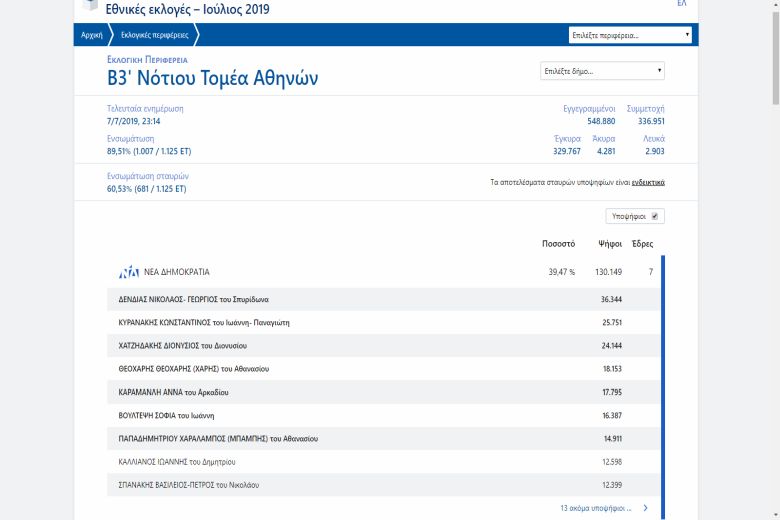Open Εκλογικές περιφέρειες breadcrumb
Image resolution: width=780 pixels, height=520 pixels.
tap(155, 35)
